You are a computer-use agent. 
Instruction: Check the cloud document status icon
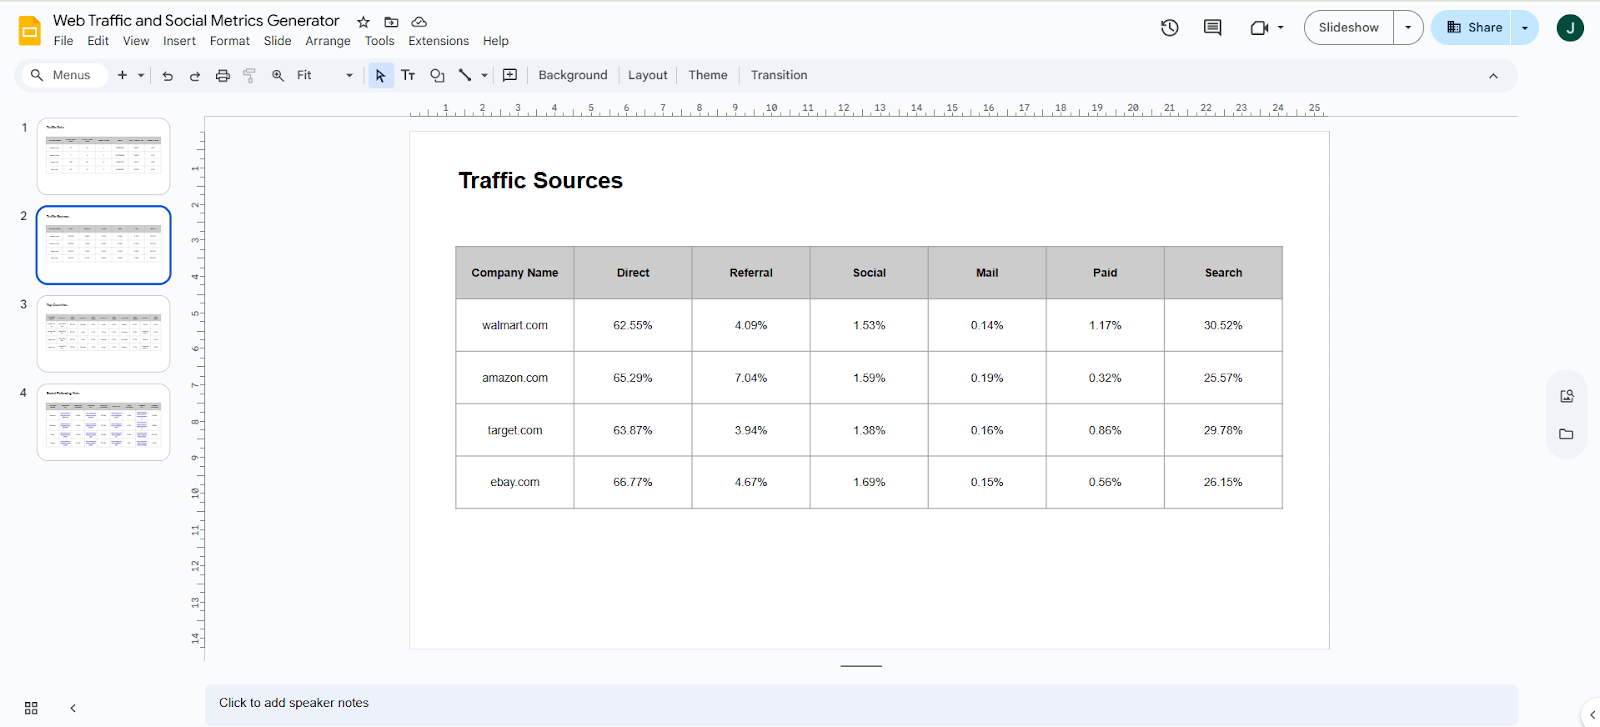point(419,22)
